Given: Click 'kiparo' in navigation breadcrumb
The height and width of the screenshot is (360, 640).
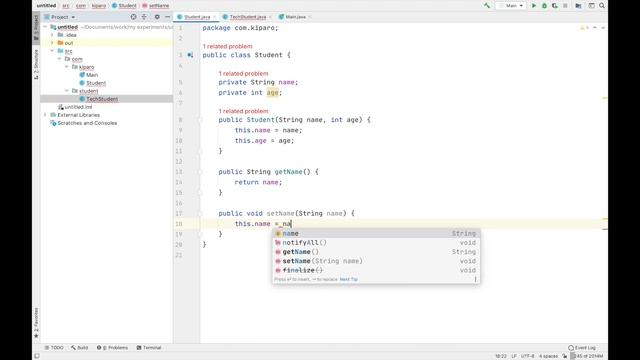Looking at the screenshot, I should click(99, 6).
